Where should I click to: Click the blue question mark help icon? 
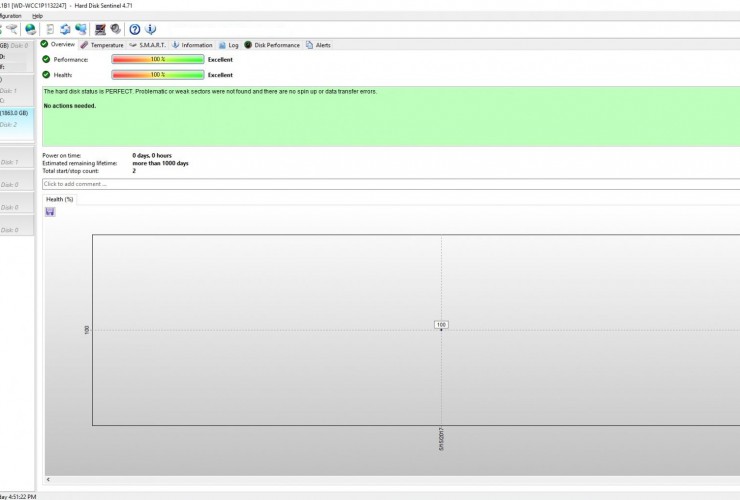click(135, 29)
